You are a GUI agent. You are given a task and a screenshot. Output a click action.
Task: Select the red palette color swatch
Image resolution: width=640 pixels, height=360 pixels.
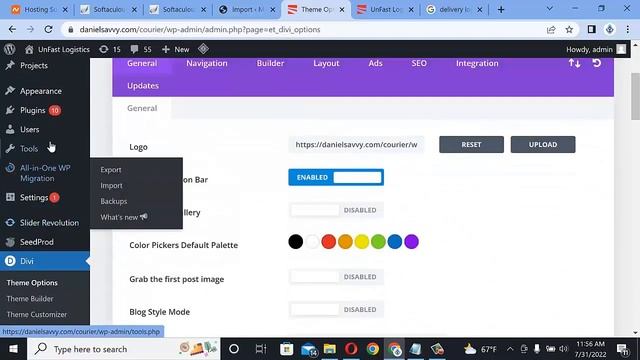click(329, 242)
